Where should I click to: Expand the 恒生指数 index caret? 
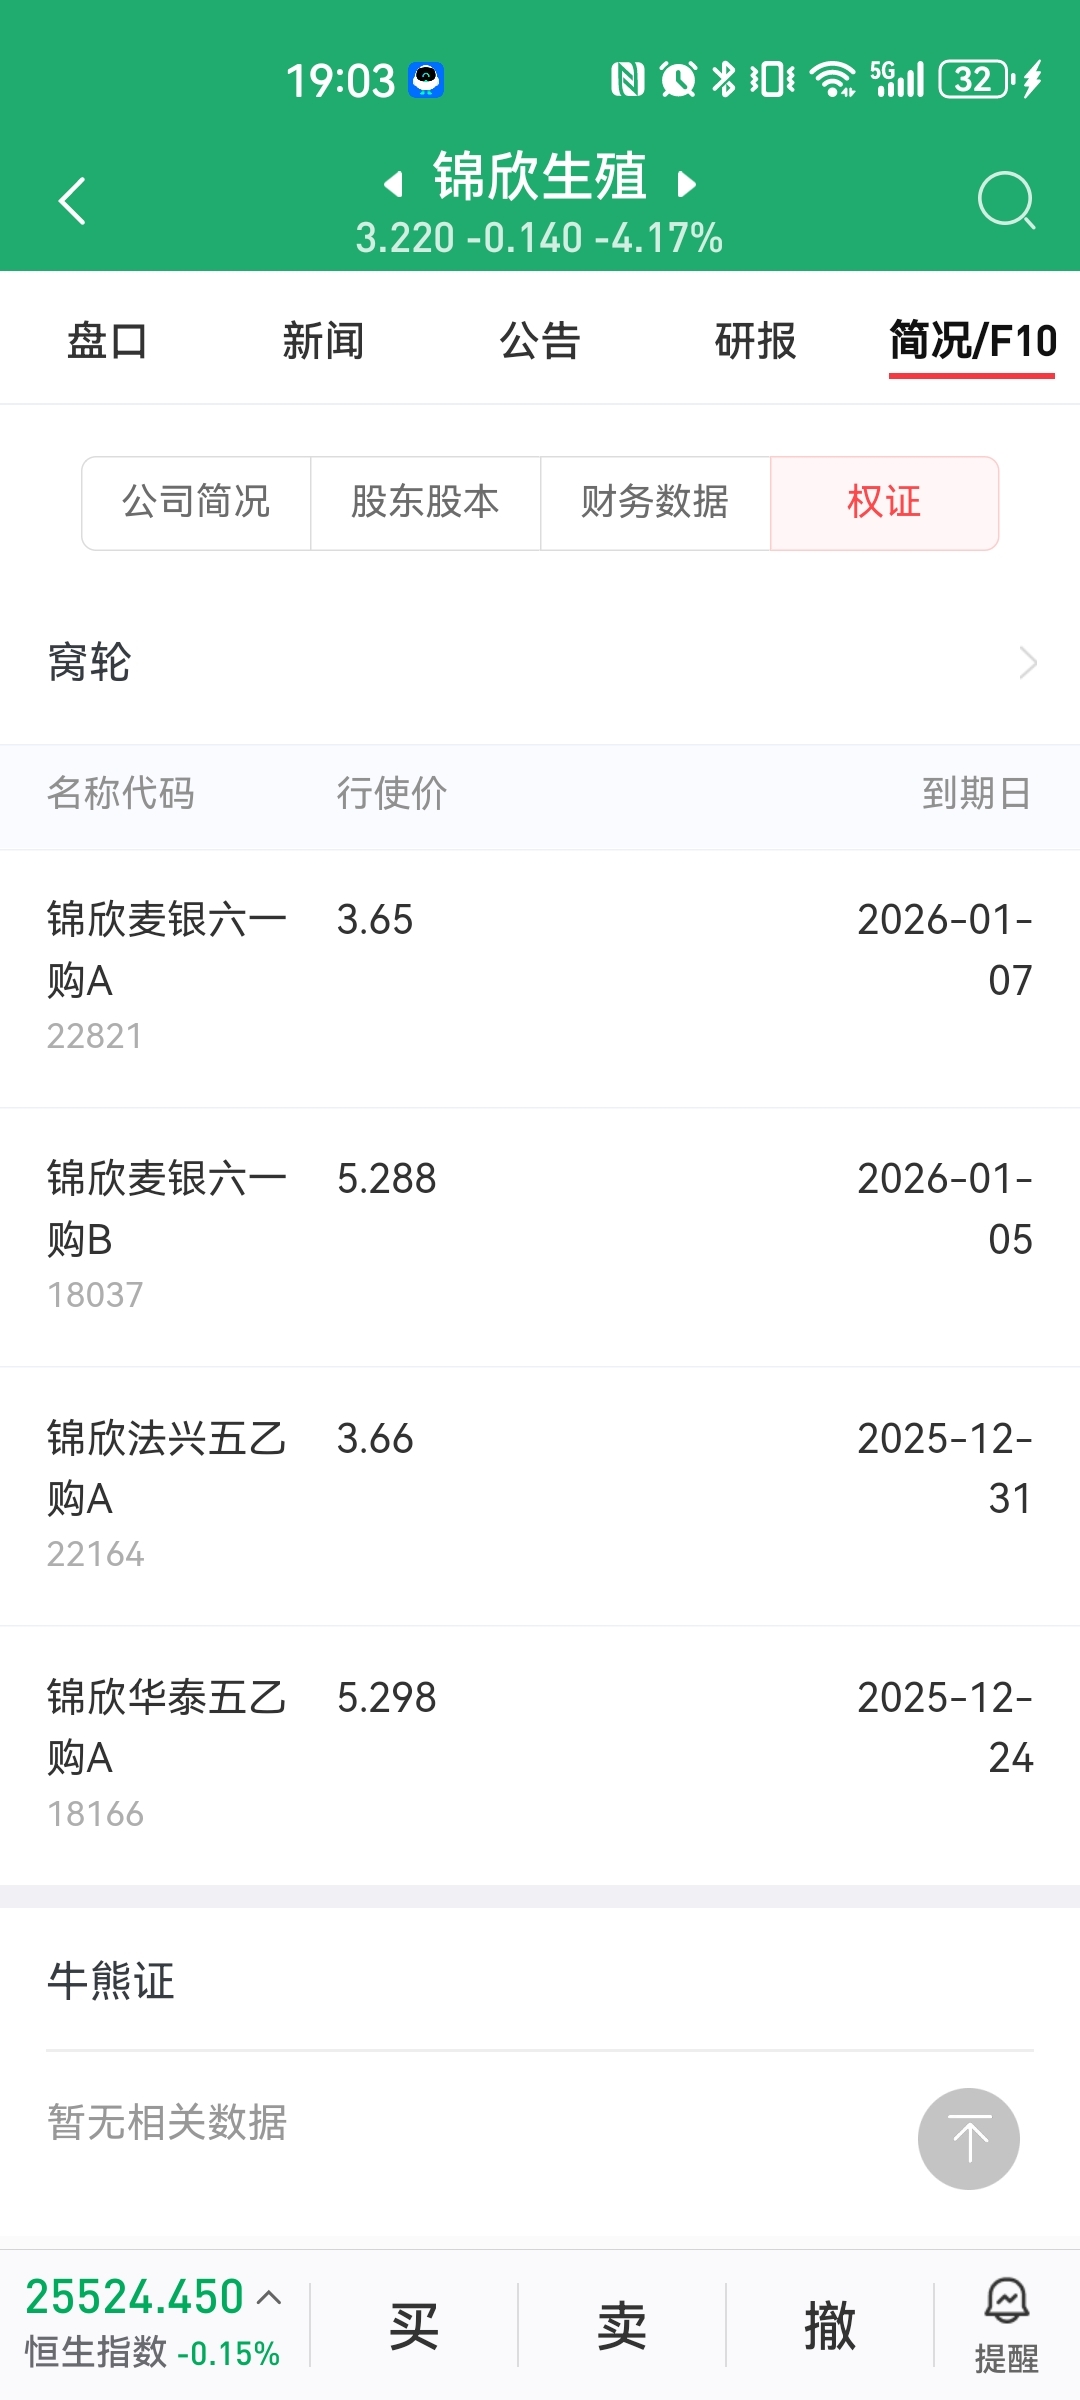pos(268,2297)
